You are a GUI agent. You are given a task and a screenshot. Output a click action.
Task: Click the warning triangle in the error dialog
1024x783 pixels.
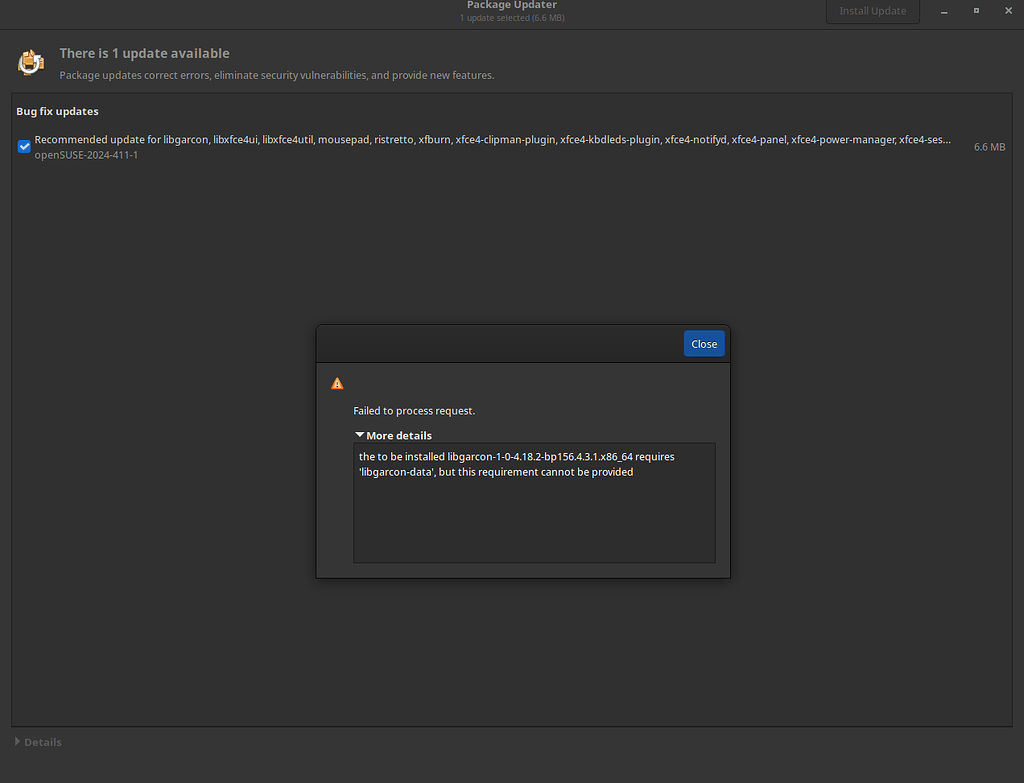click(x=337, y=383)
